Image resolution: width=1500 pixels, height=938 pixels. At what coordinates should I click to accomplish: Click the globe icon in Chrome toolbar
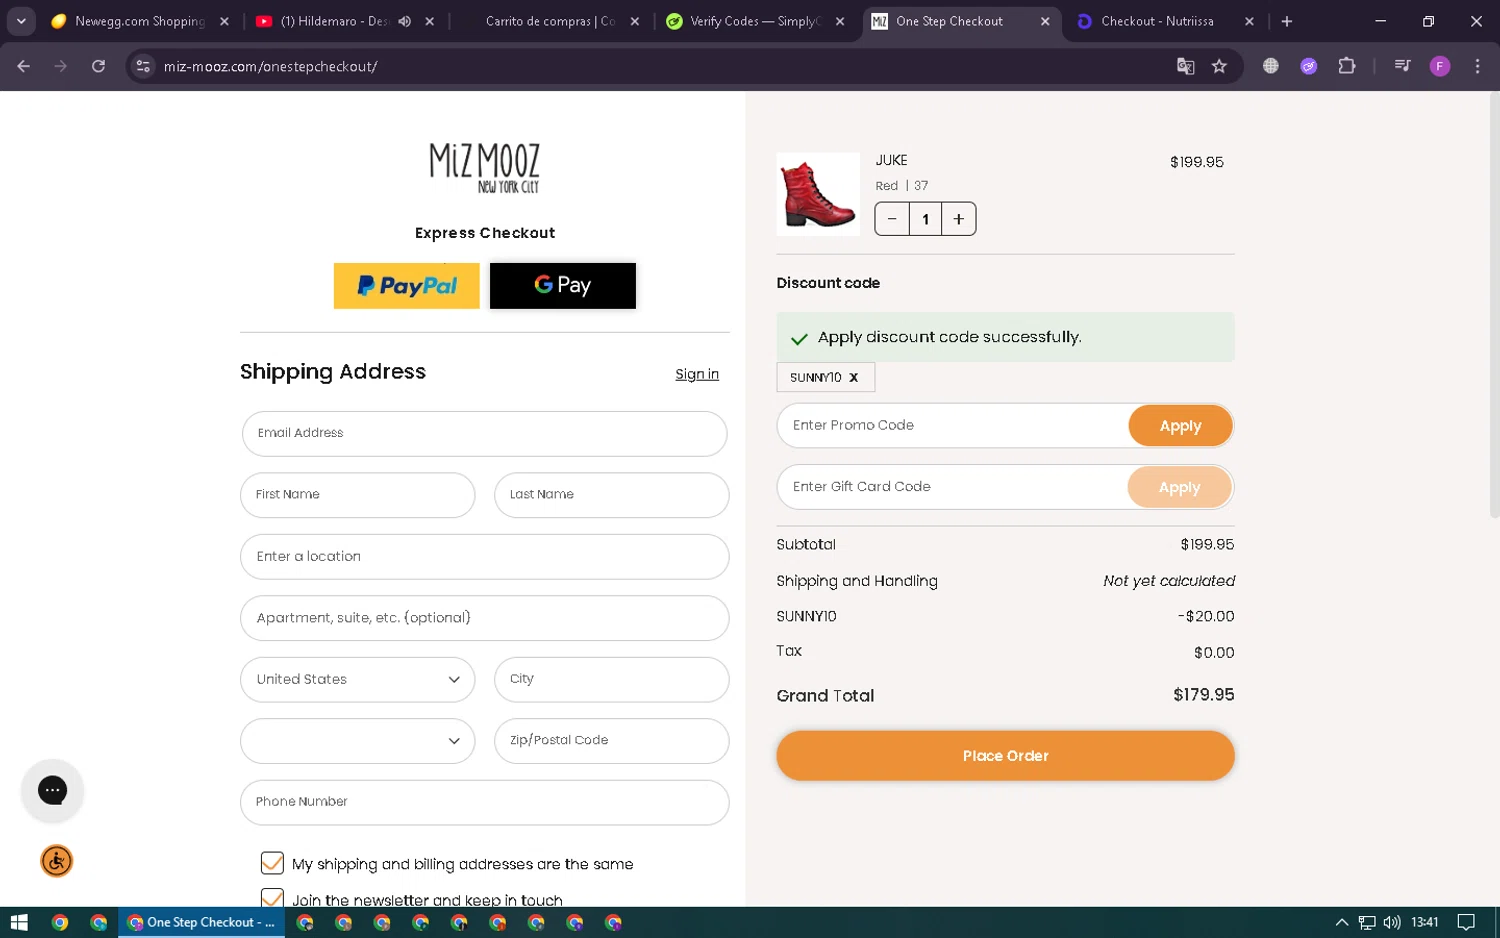[1270, 66]
